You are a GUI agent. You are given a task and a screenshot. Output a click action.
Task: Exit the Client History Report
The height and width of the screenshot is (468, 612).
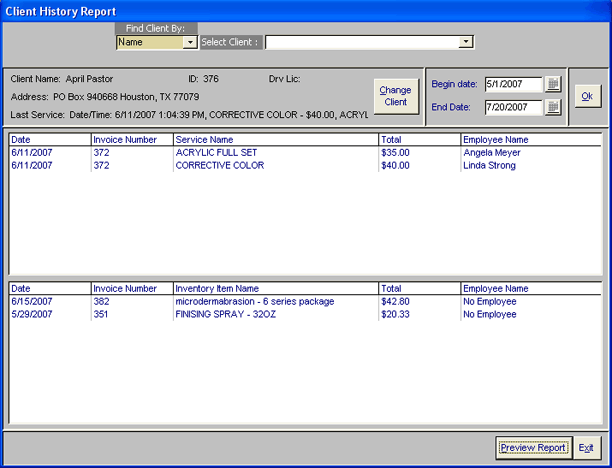point(586,448)
